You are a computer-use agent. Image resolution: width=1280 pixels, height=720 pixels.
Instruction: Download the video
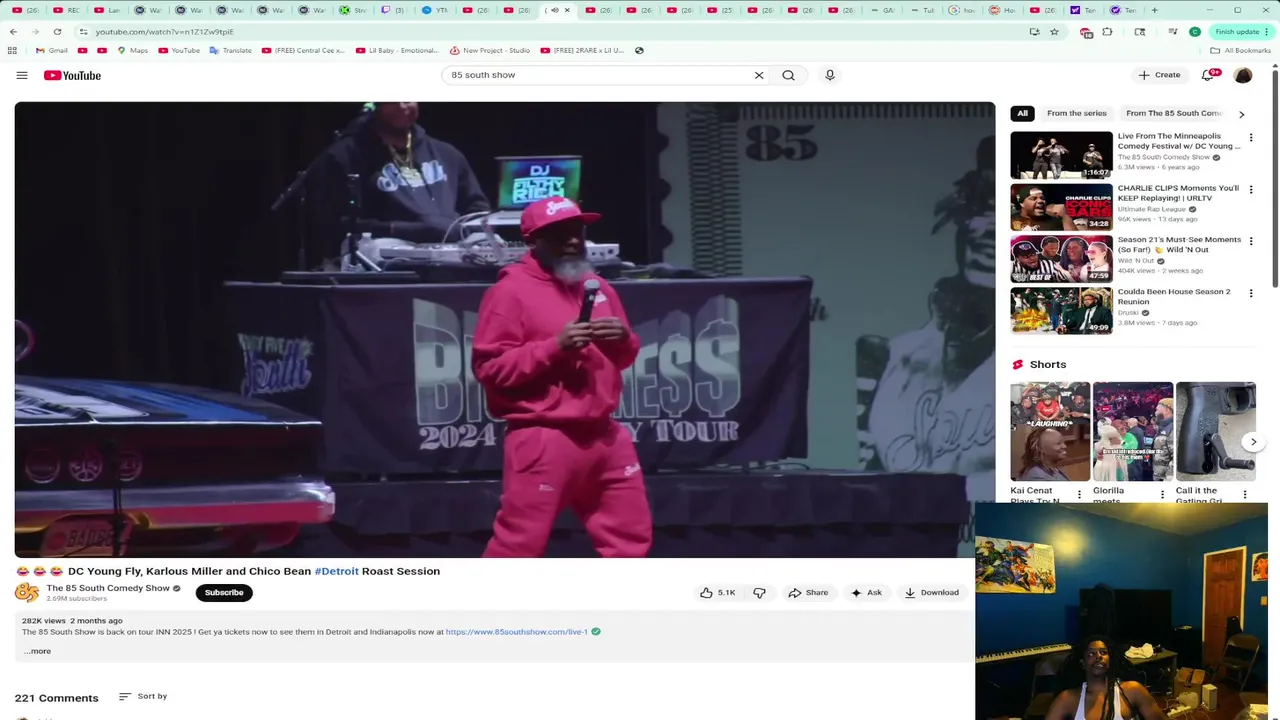pyautogui.click(x=932, y=593)
